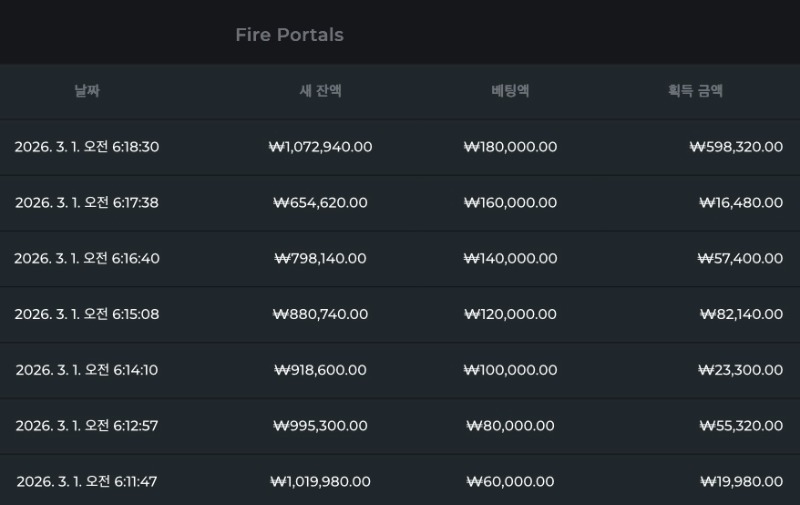Click the ₩654,620.00 balance value
Screen dimensions: 800x505
coord(320,203)
